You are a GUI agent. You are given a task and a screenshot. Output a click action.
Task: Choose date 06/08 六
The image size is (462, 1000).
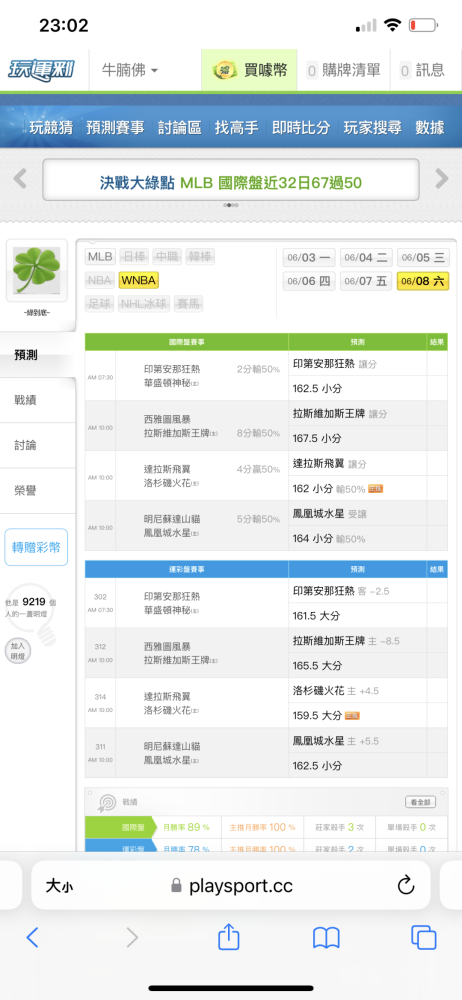[x=423, y=281]
